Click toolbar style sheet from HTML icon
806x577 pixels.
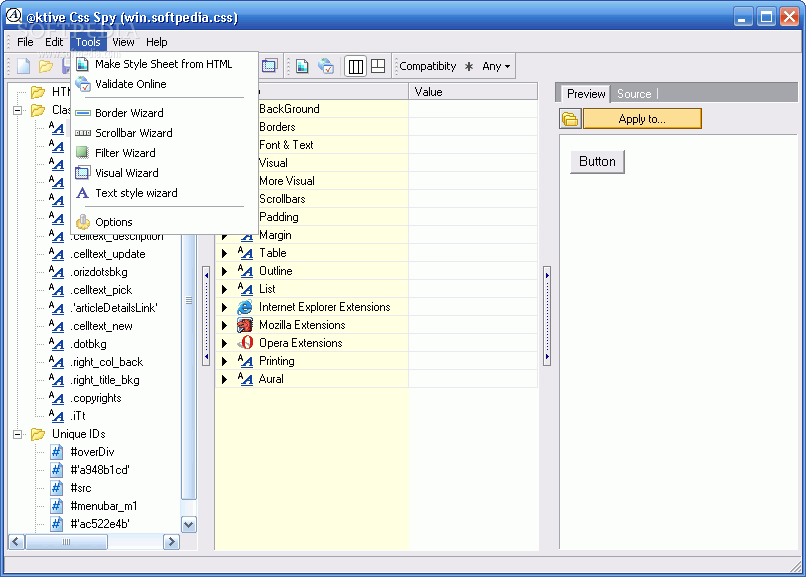pos(302,66)
